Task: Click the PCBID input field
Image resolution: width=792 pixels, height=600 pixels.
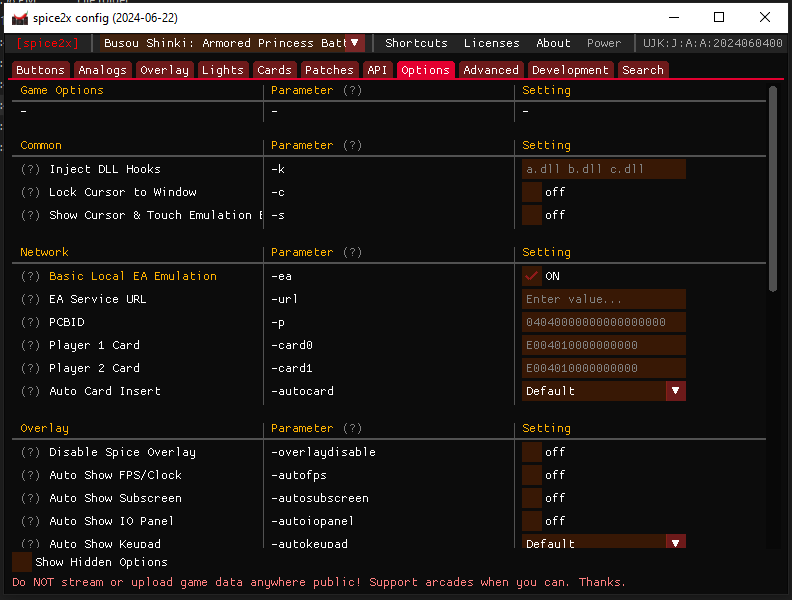Action: 604,322
